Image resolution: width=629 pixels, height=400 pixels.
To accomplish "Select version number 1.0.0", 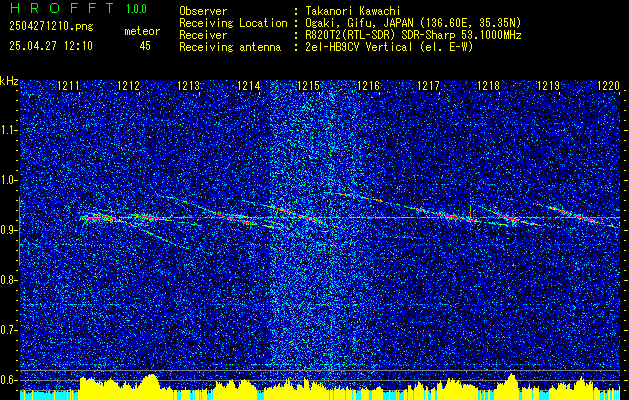I will [136, 9].
